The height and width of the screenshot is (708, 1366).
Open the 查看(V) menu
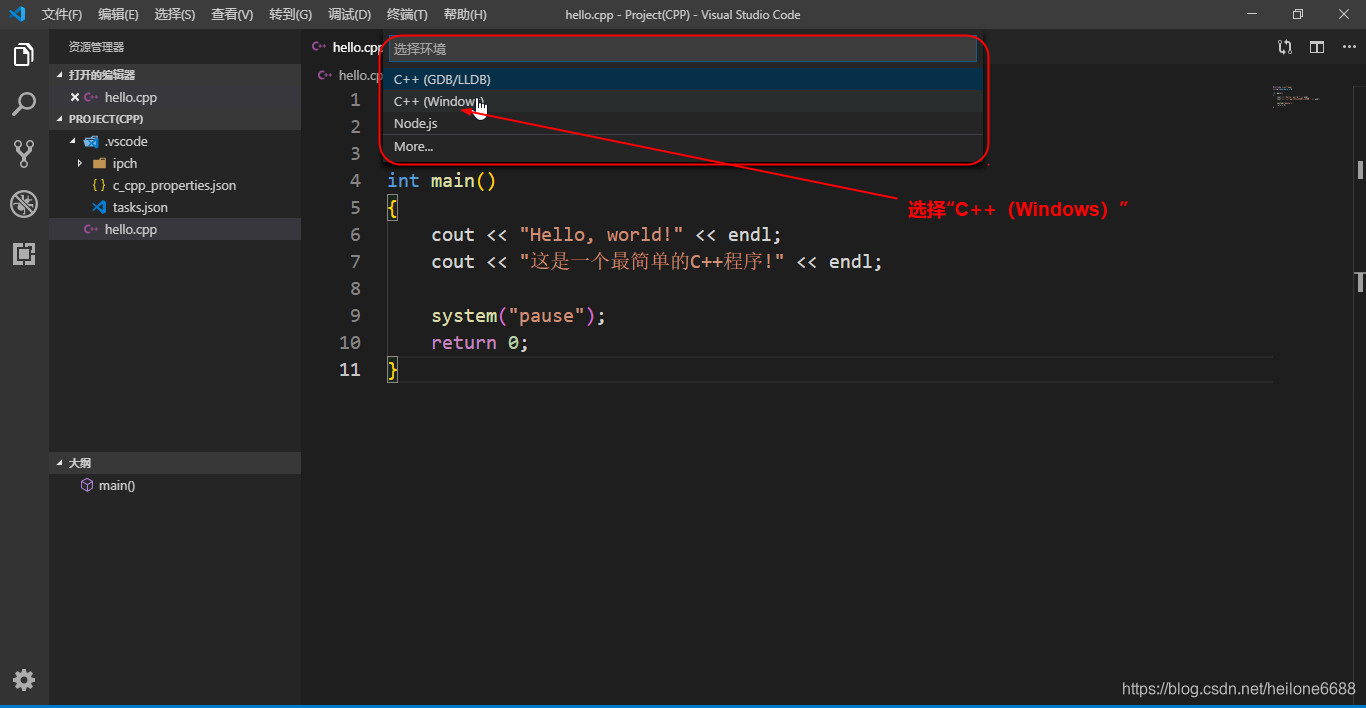[232, 14]
